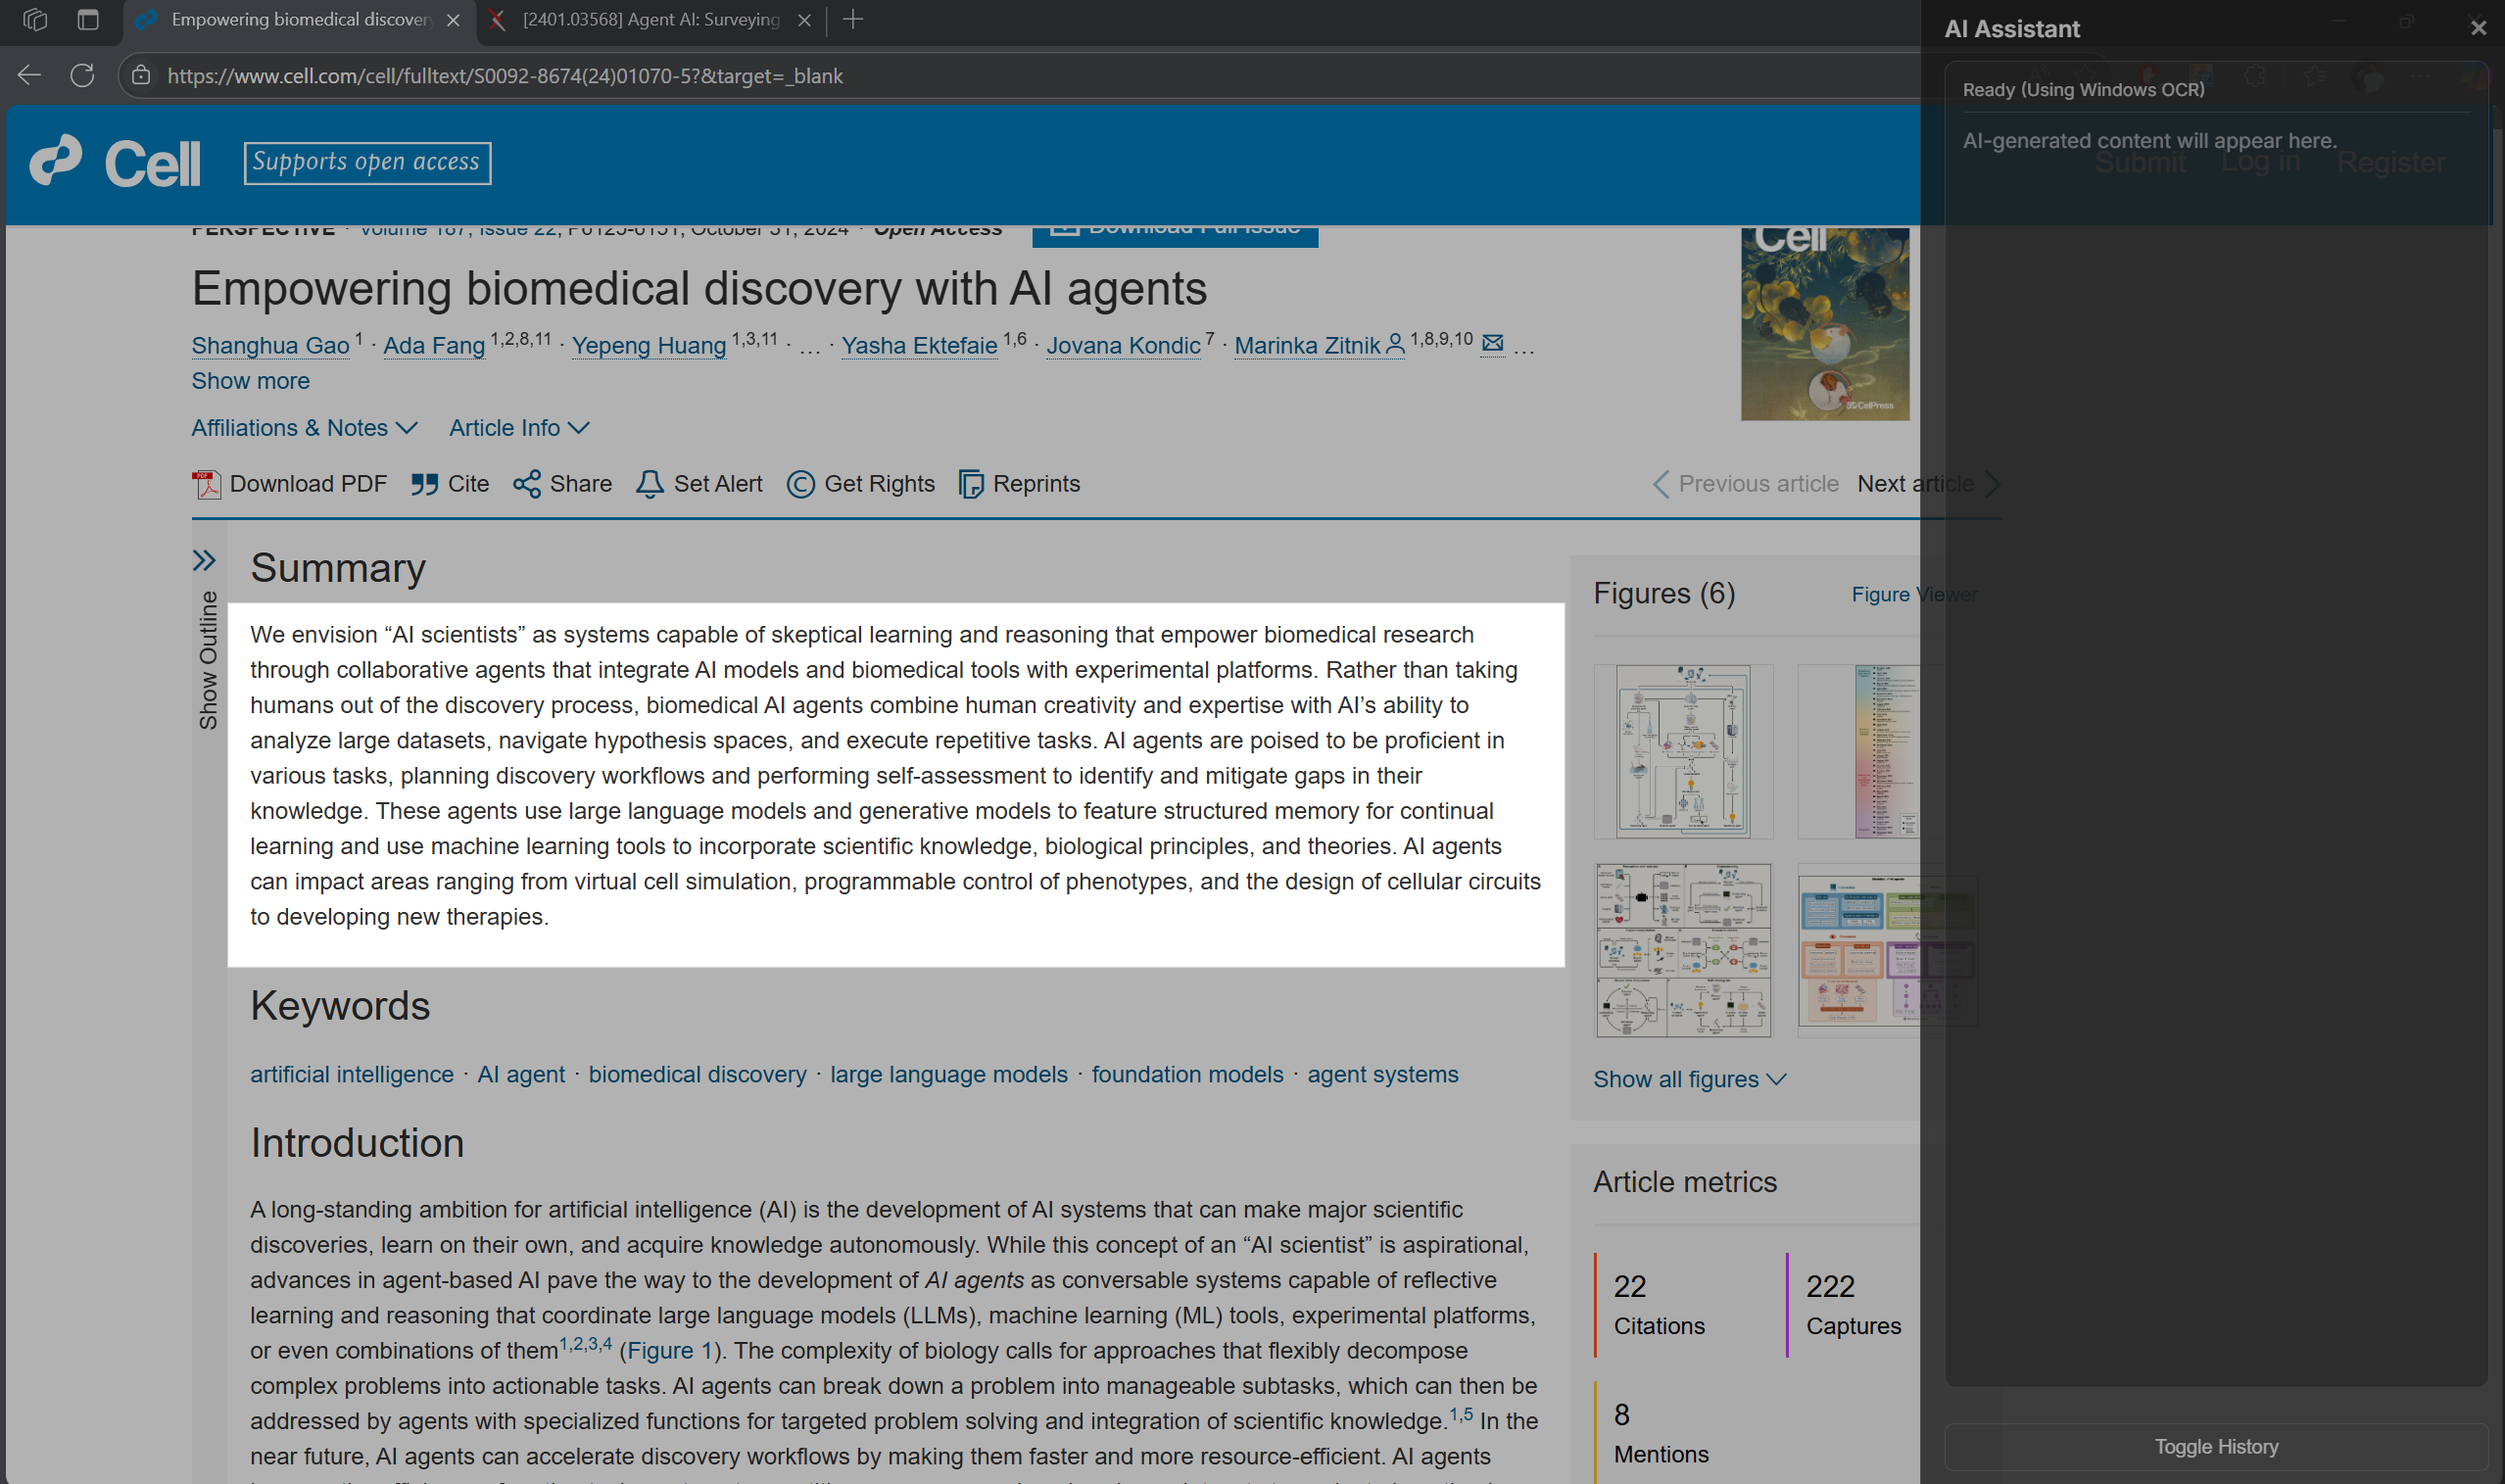Click the Share icon
The width and height of the screenshot is (2505, 1484).
tap(527, 484)
